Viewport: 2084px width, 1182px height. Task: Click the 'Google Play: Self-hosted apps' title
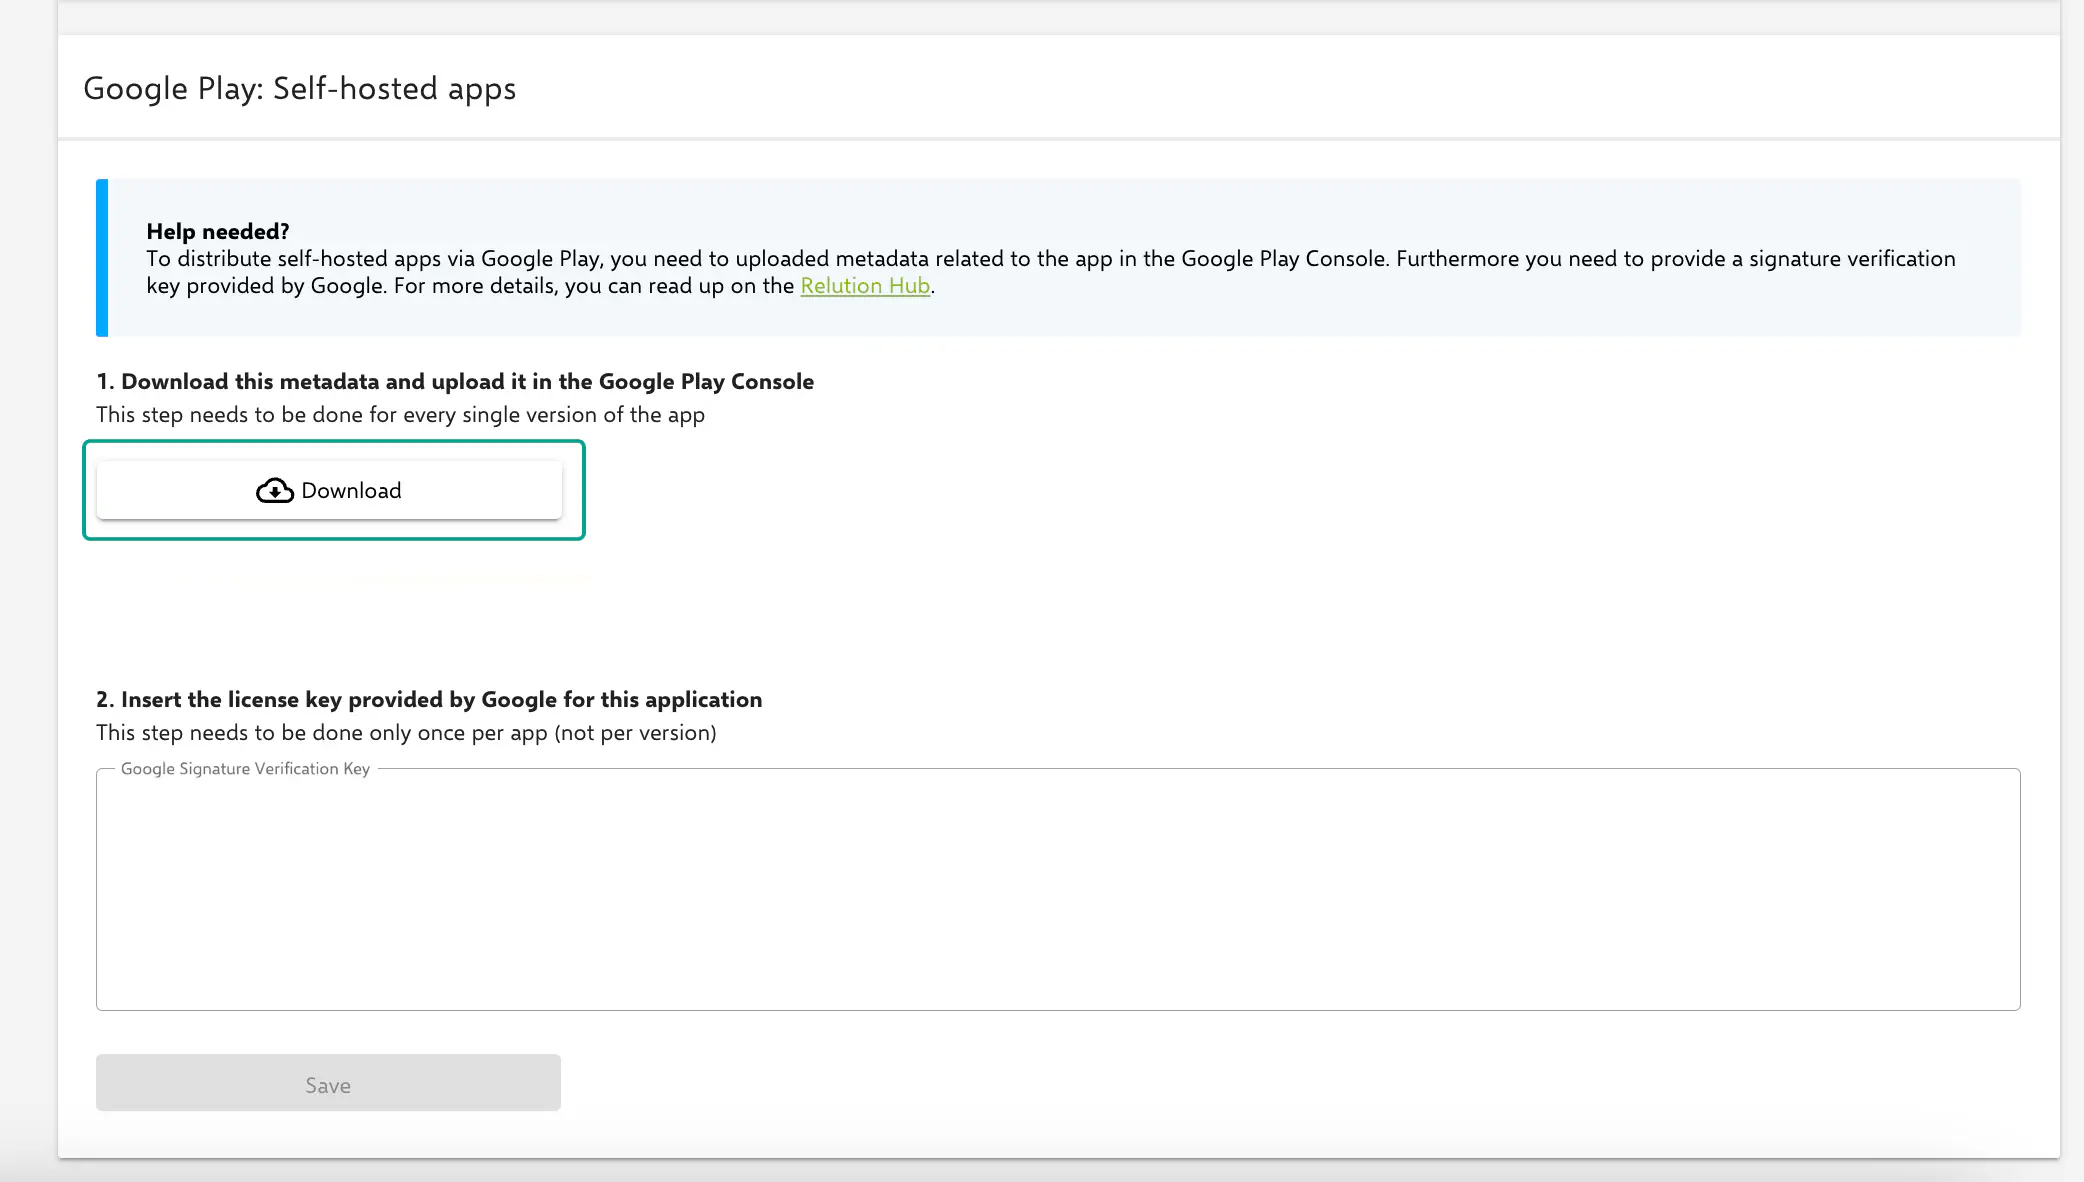(299, 89)
